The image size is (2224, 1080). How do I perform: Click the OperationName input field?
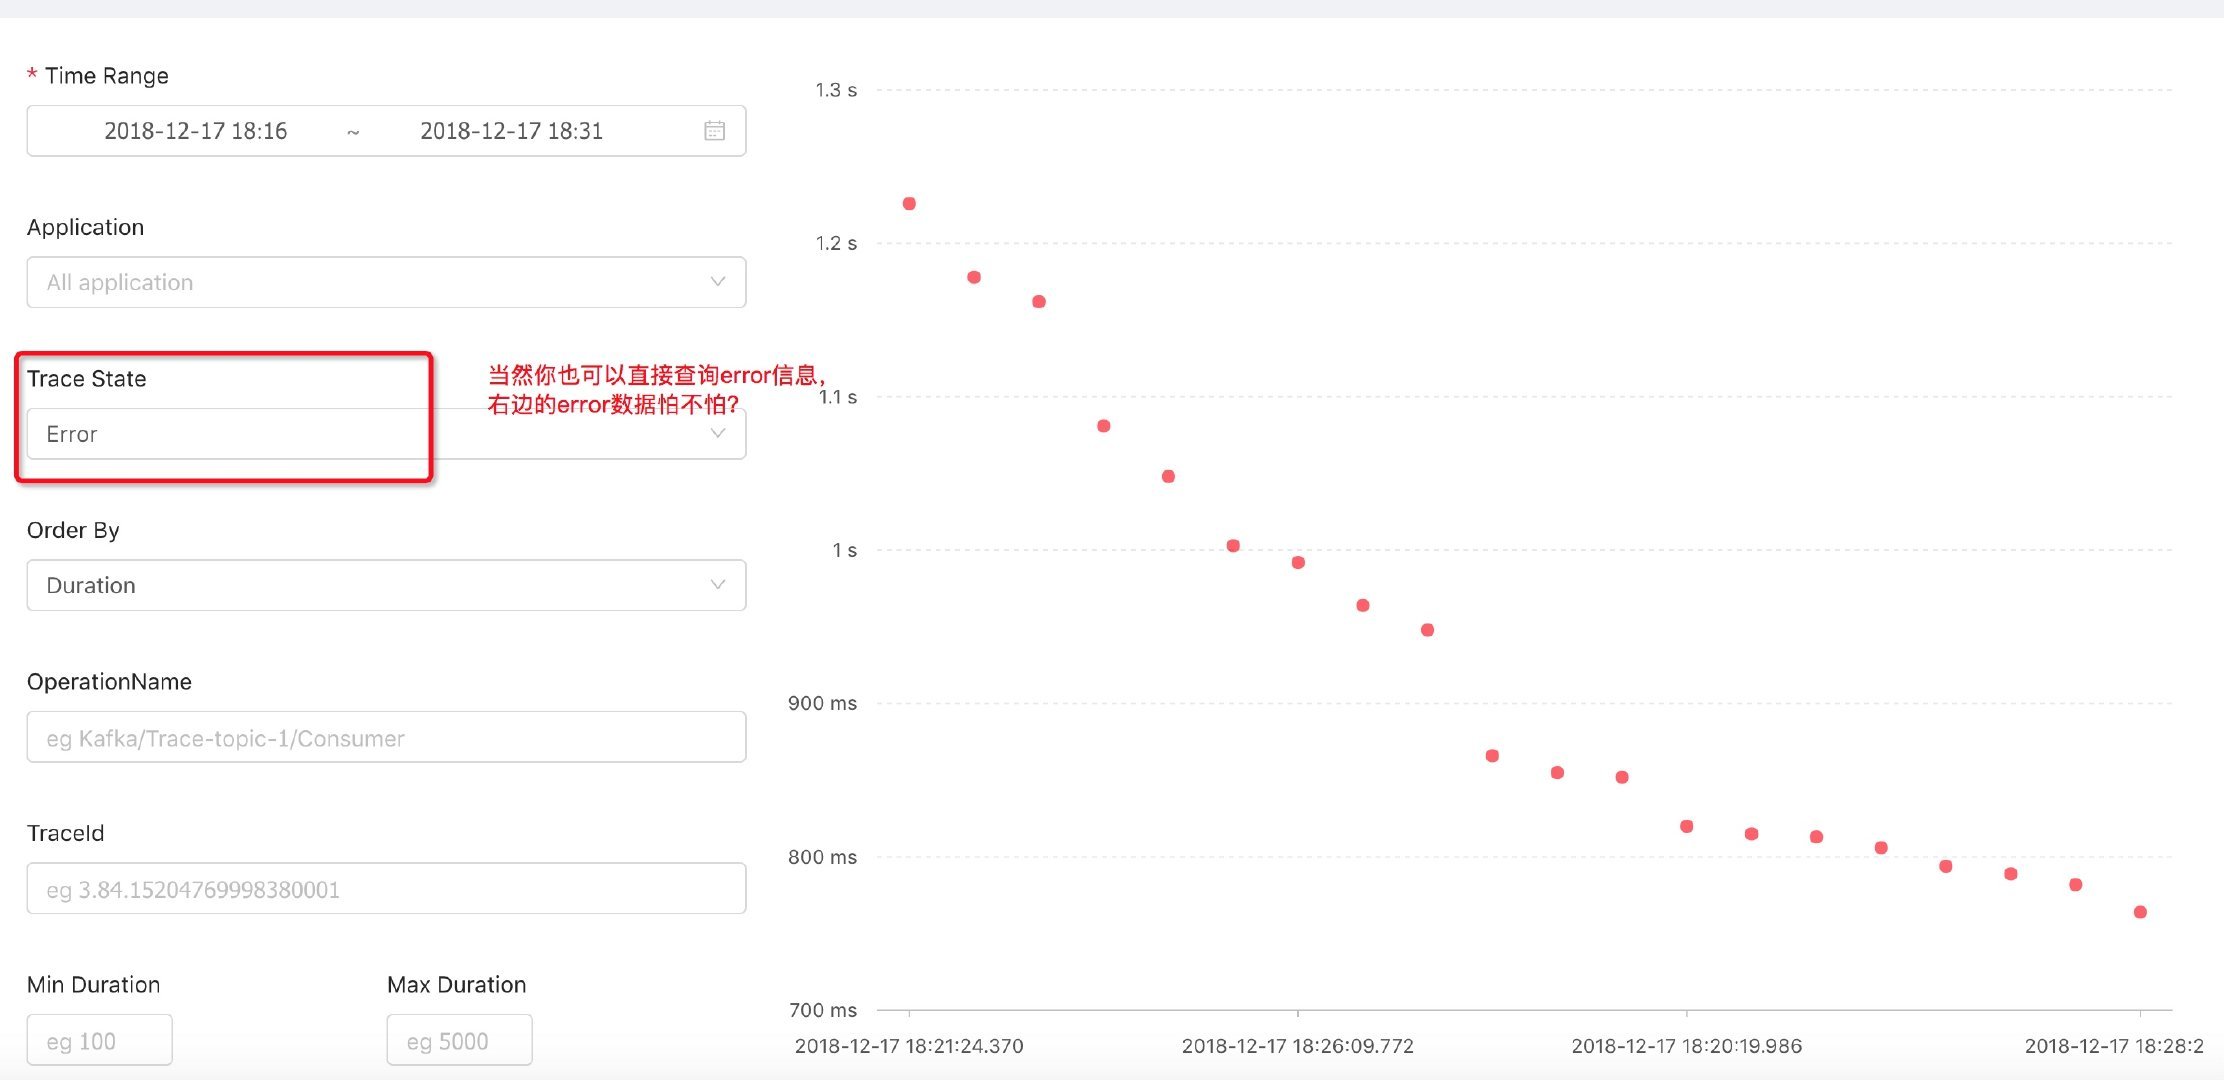(386, 738)
